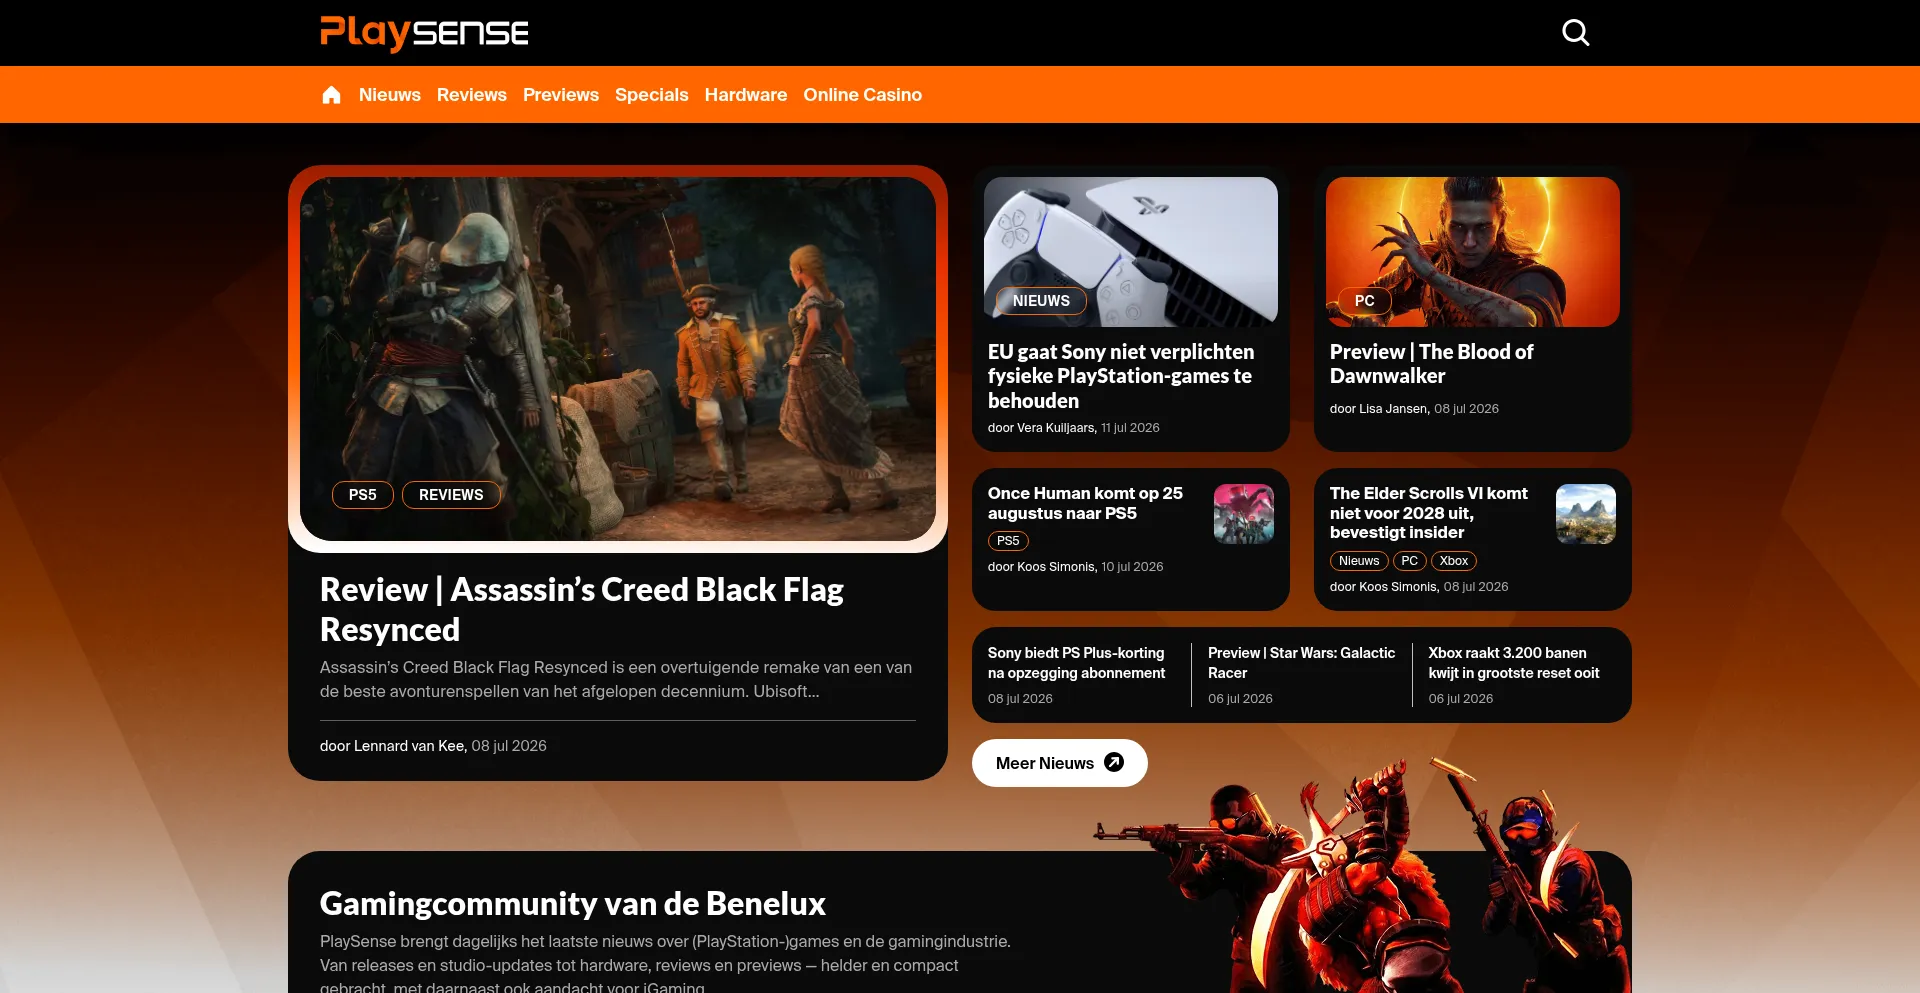Image resolution: width=1920 pixels, height=993 pixels.
Task: Click the Once Human small thumbnail
Action: point(1244,514)
